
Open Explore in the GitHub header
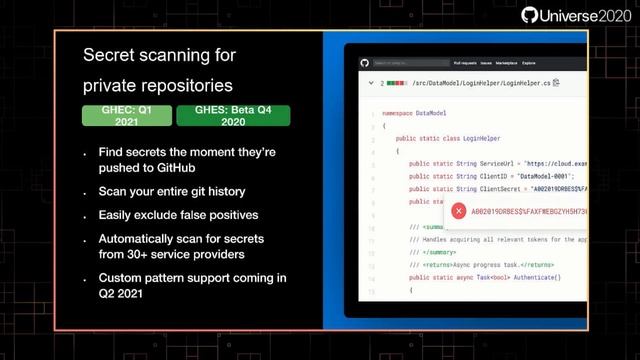[x=528, y=63]
